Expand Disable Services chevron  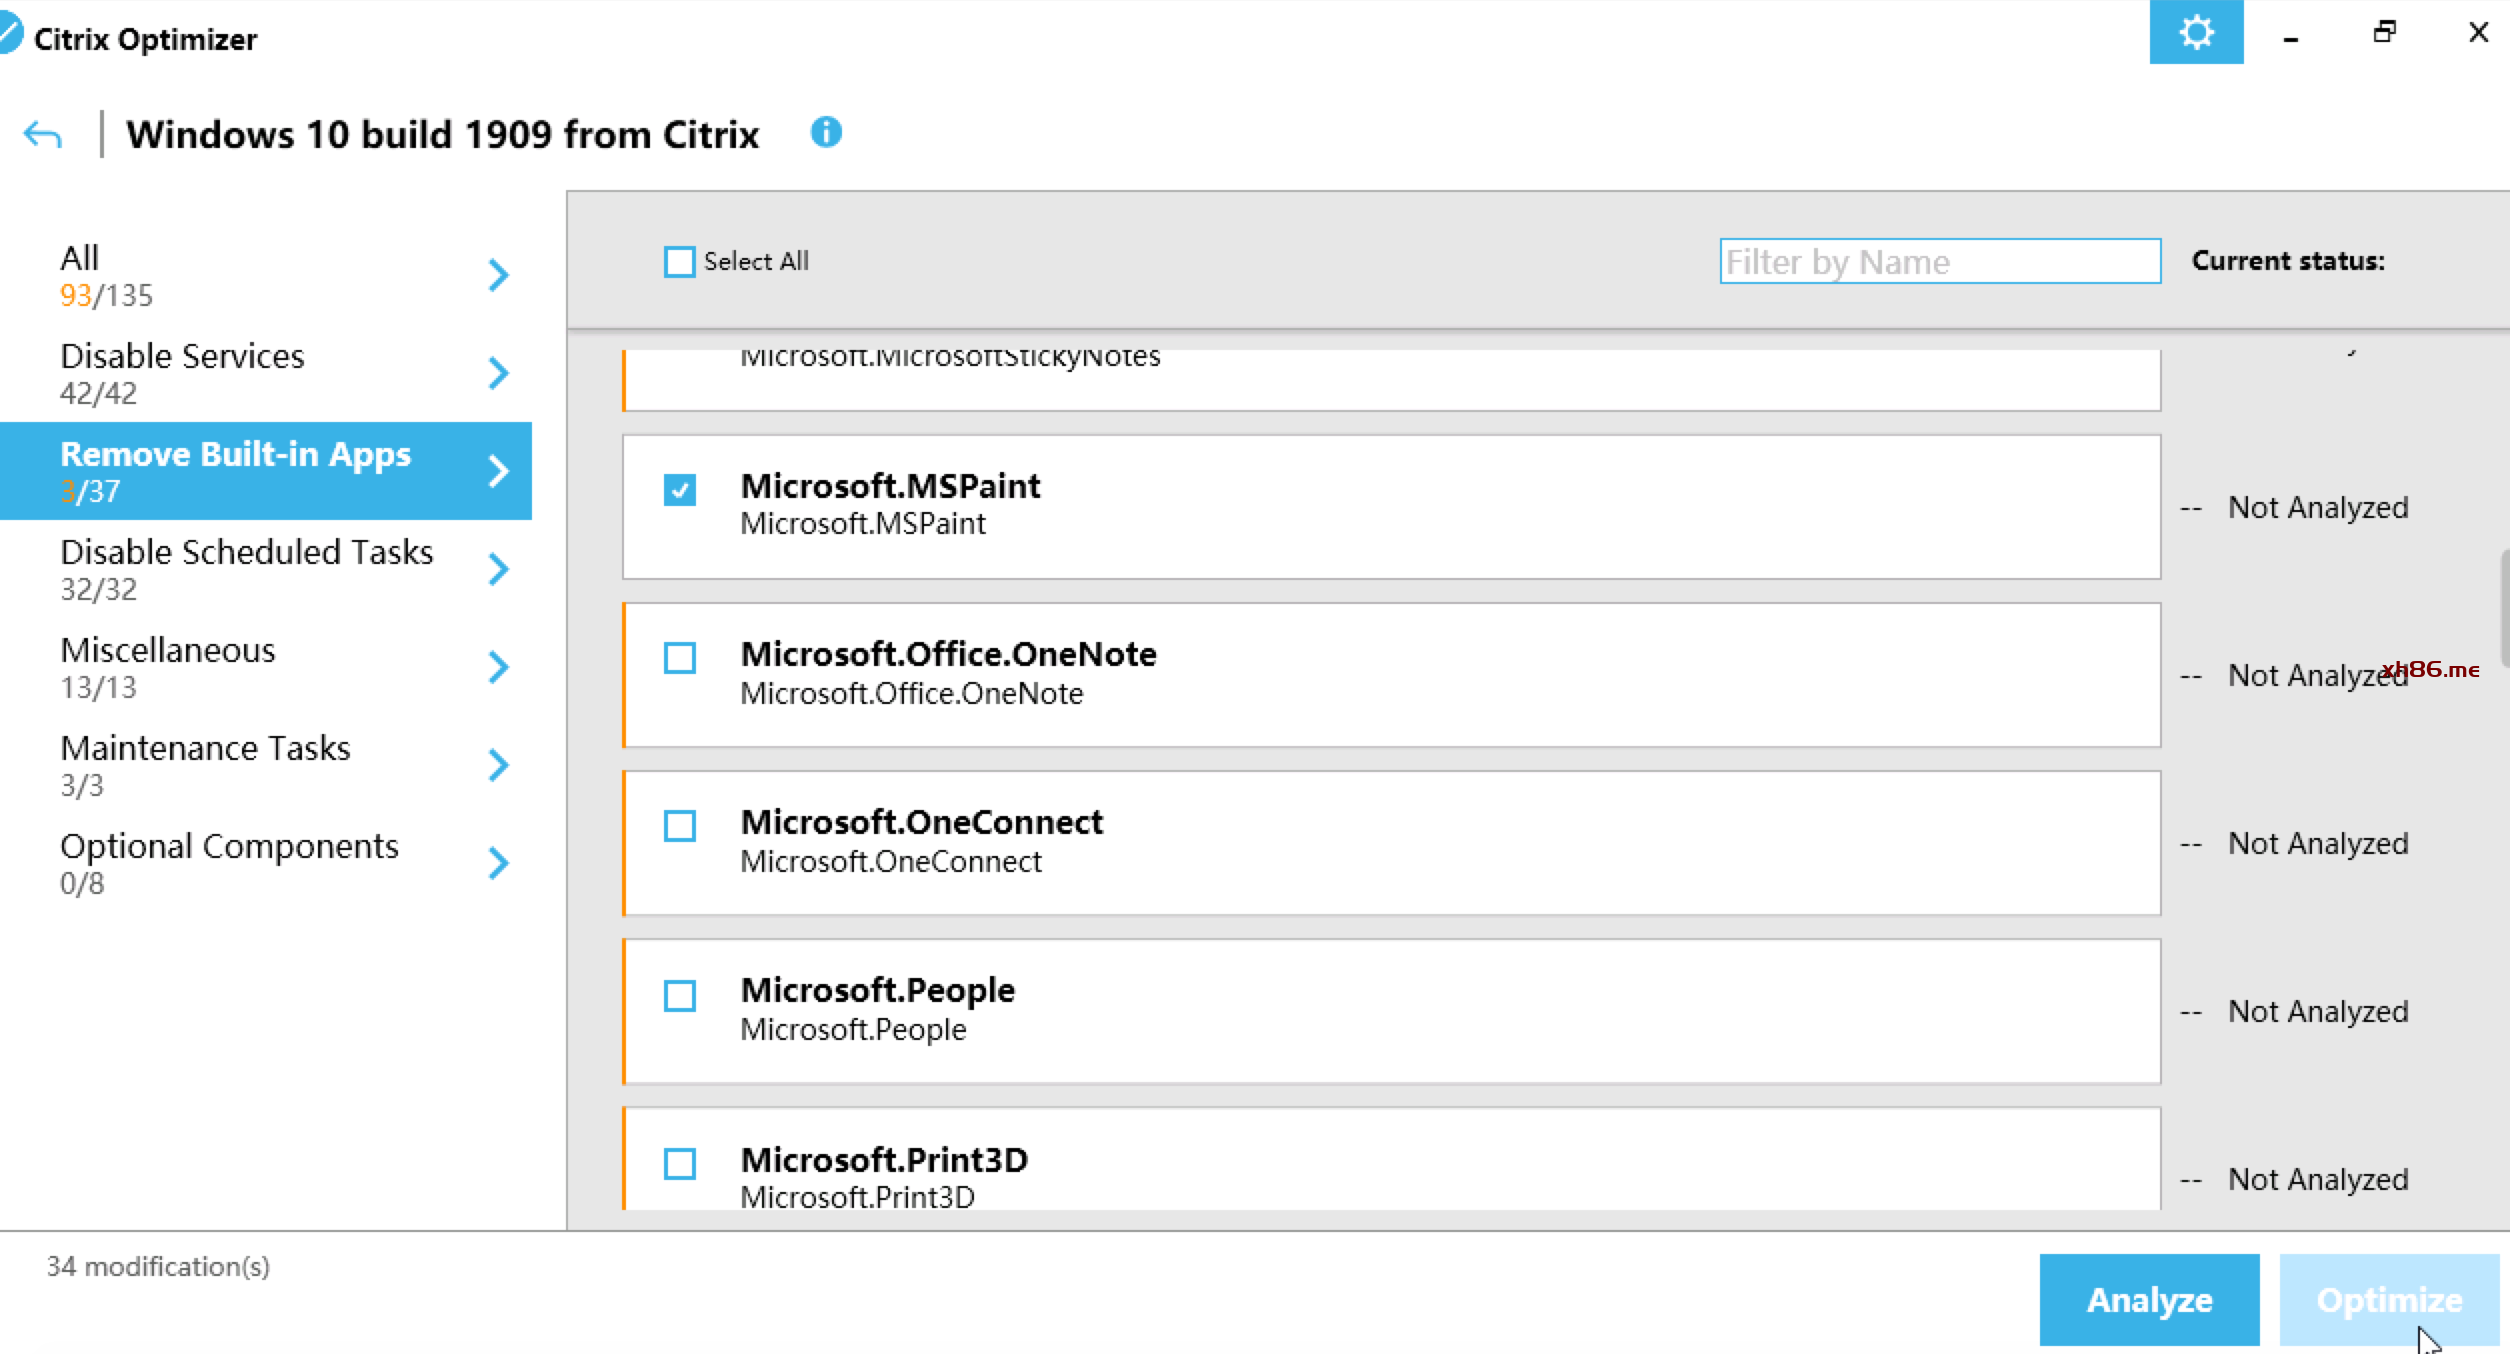pos(498,373)
